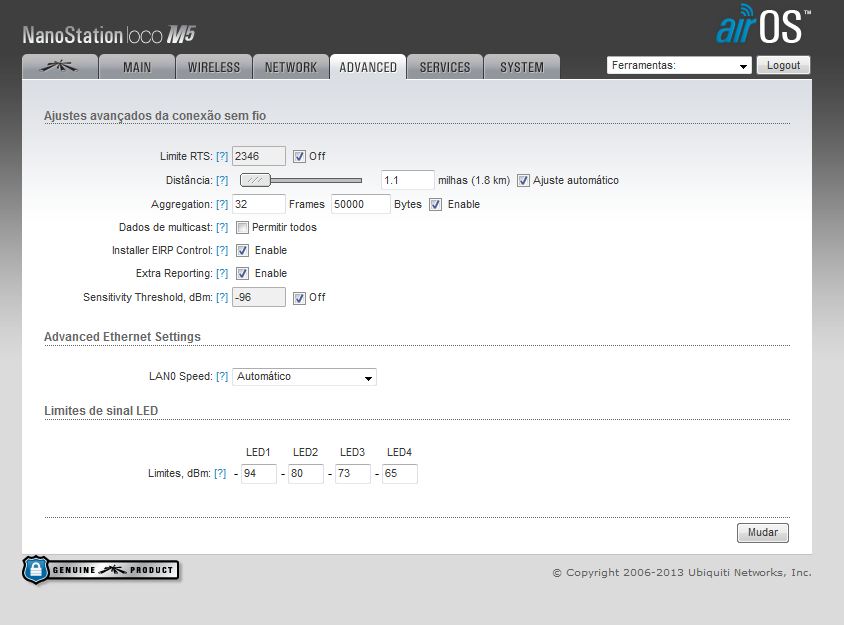This screenshot has width=844, height=625.
Task: Click the Ubiquiti copyright text
Action: point(682,573)
